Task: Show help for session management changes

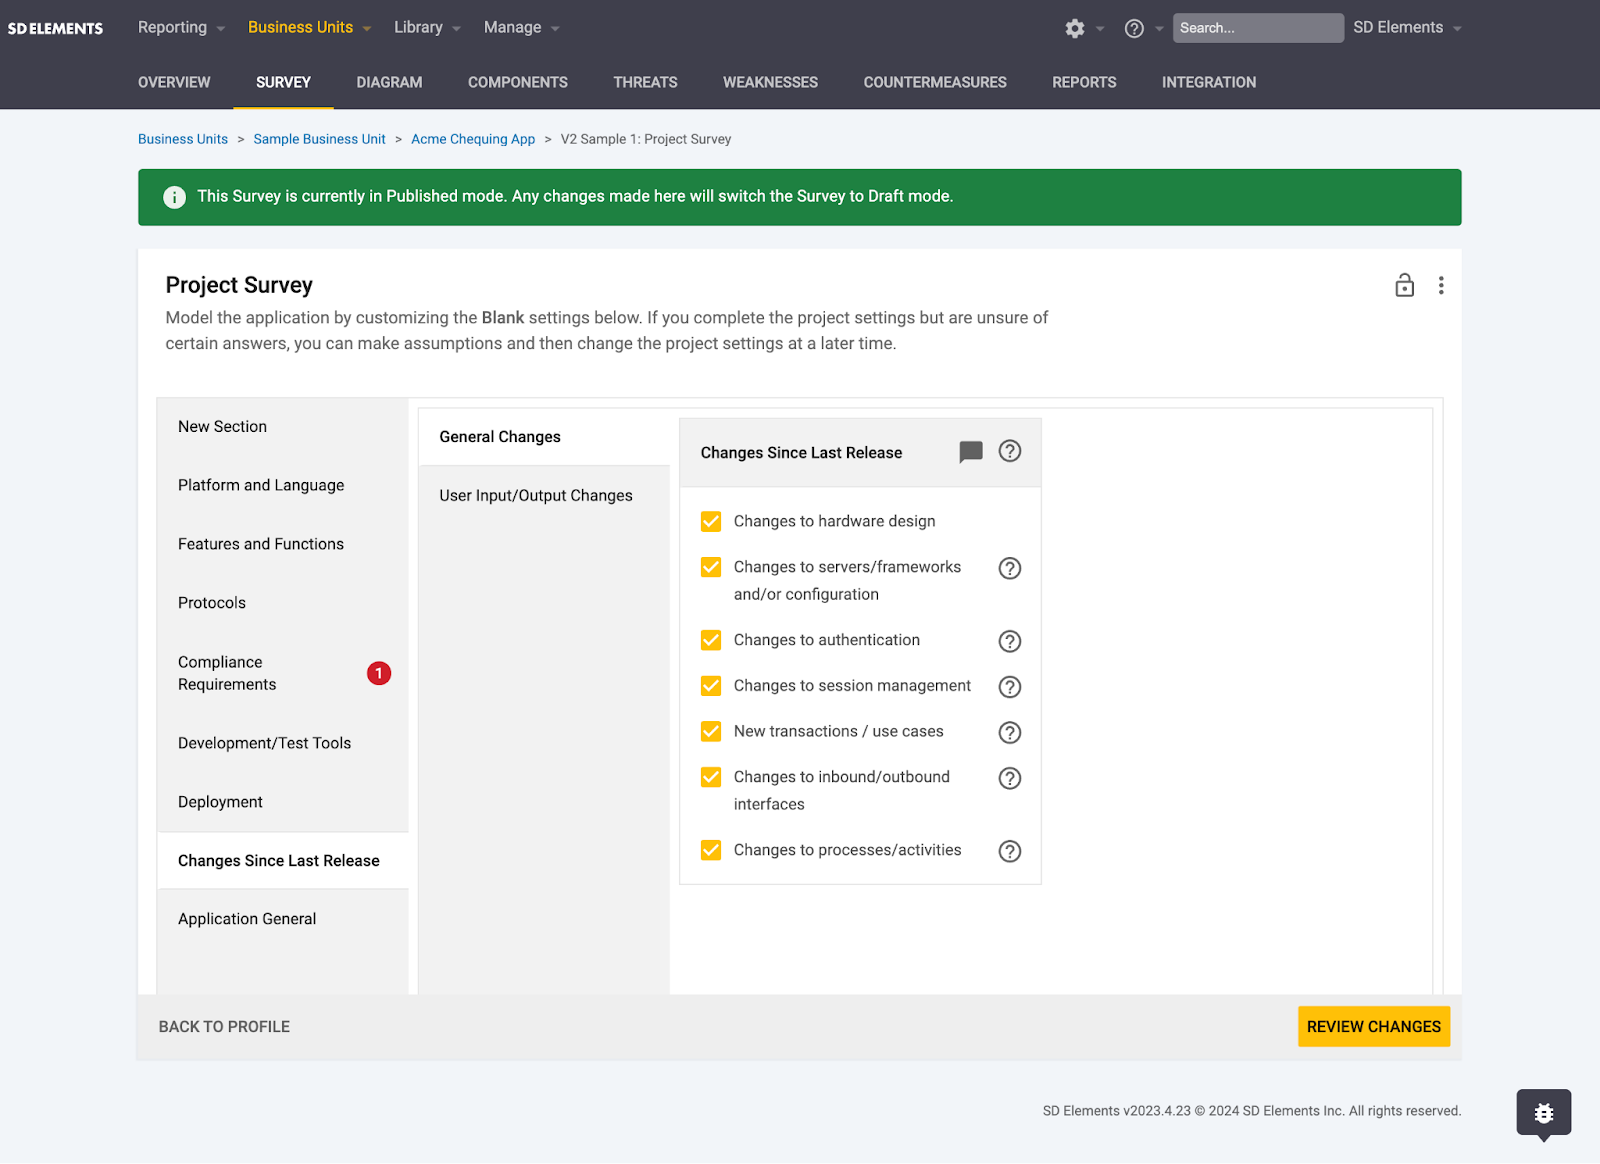Action: [1010, 687]
